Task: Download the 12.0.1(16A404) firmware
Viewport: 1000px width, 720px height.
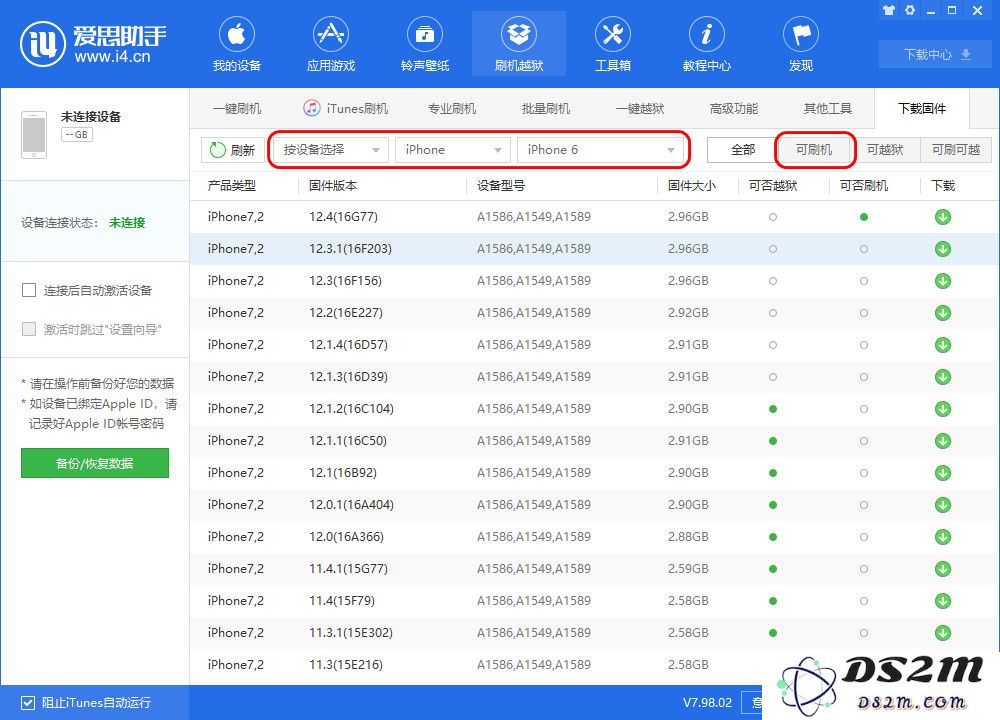Action: (x=943, y=504)
